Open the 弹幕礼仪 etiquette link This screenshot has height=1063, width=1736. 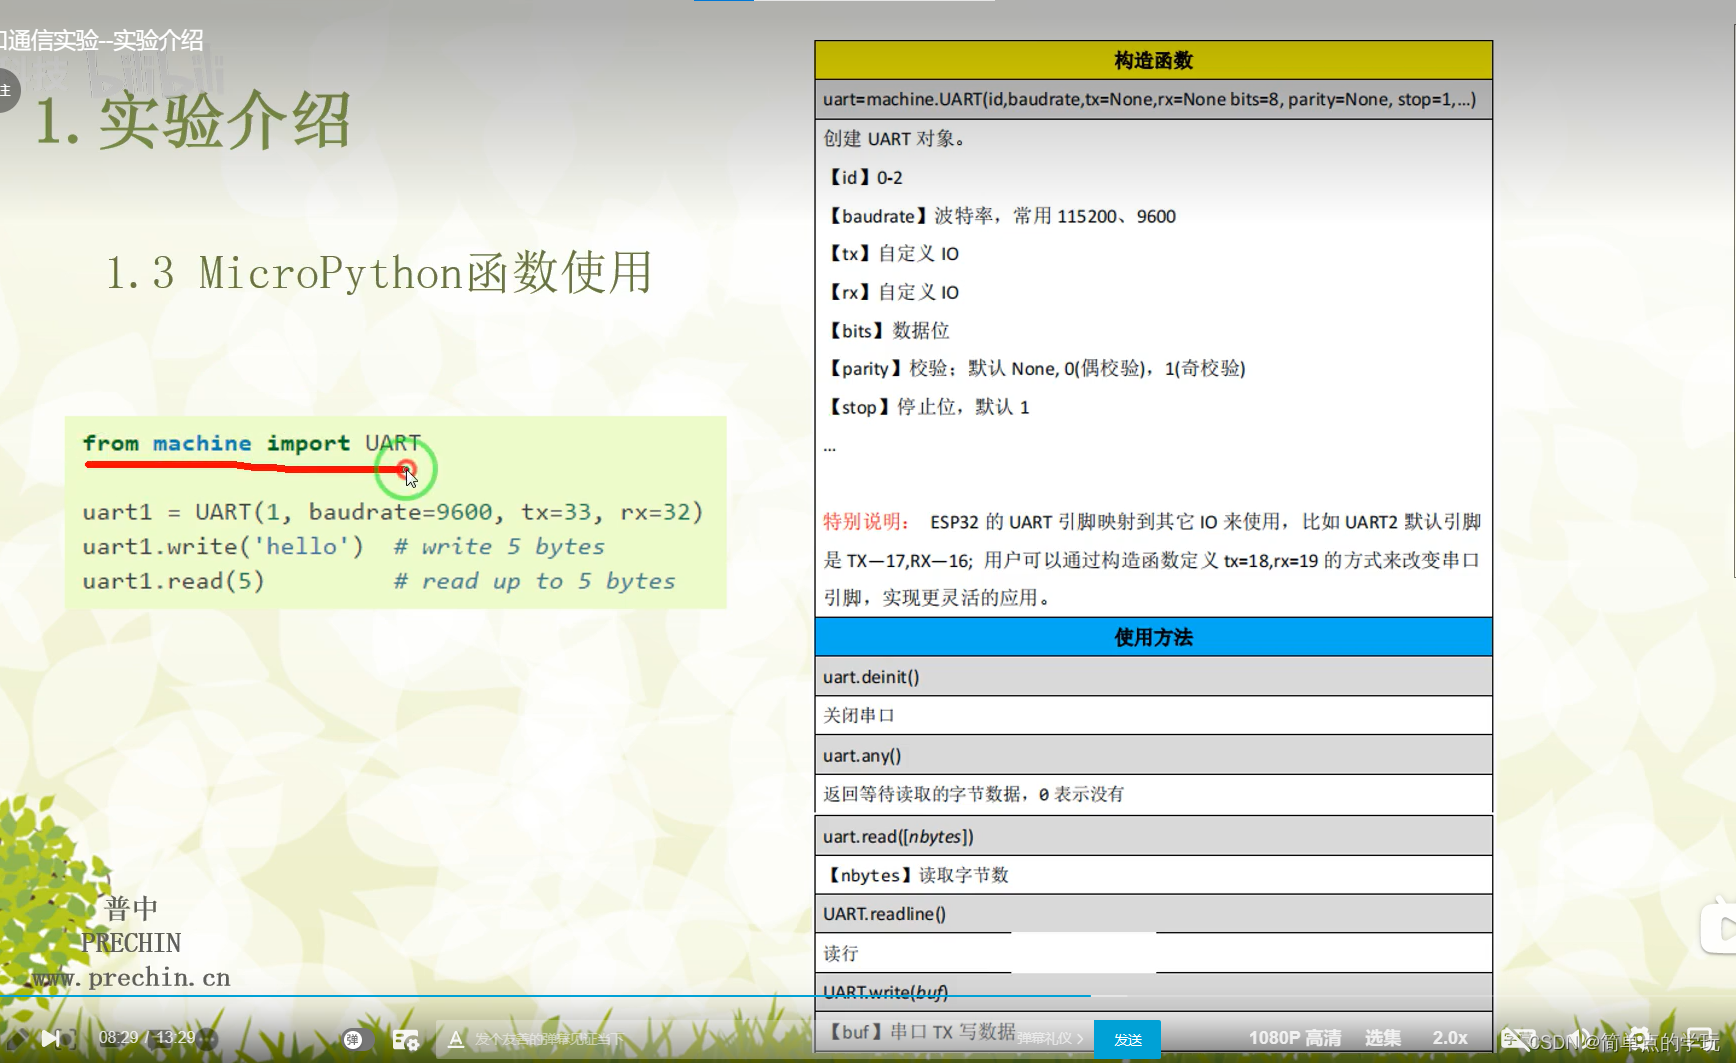pyautogui.click(x=1050, y=1040)
